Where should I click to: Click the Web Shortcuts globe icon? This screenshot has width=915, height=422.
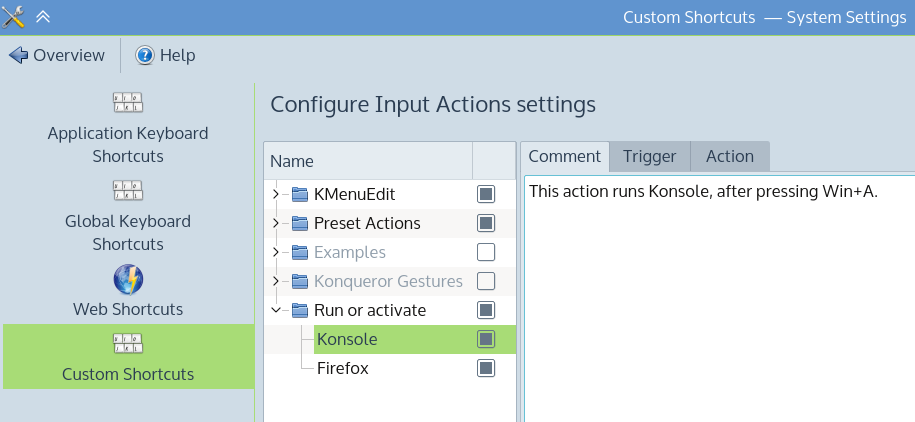(128, 279)
